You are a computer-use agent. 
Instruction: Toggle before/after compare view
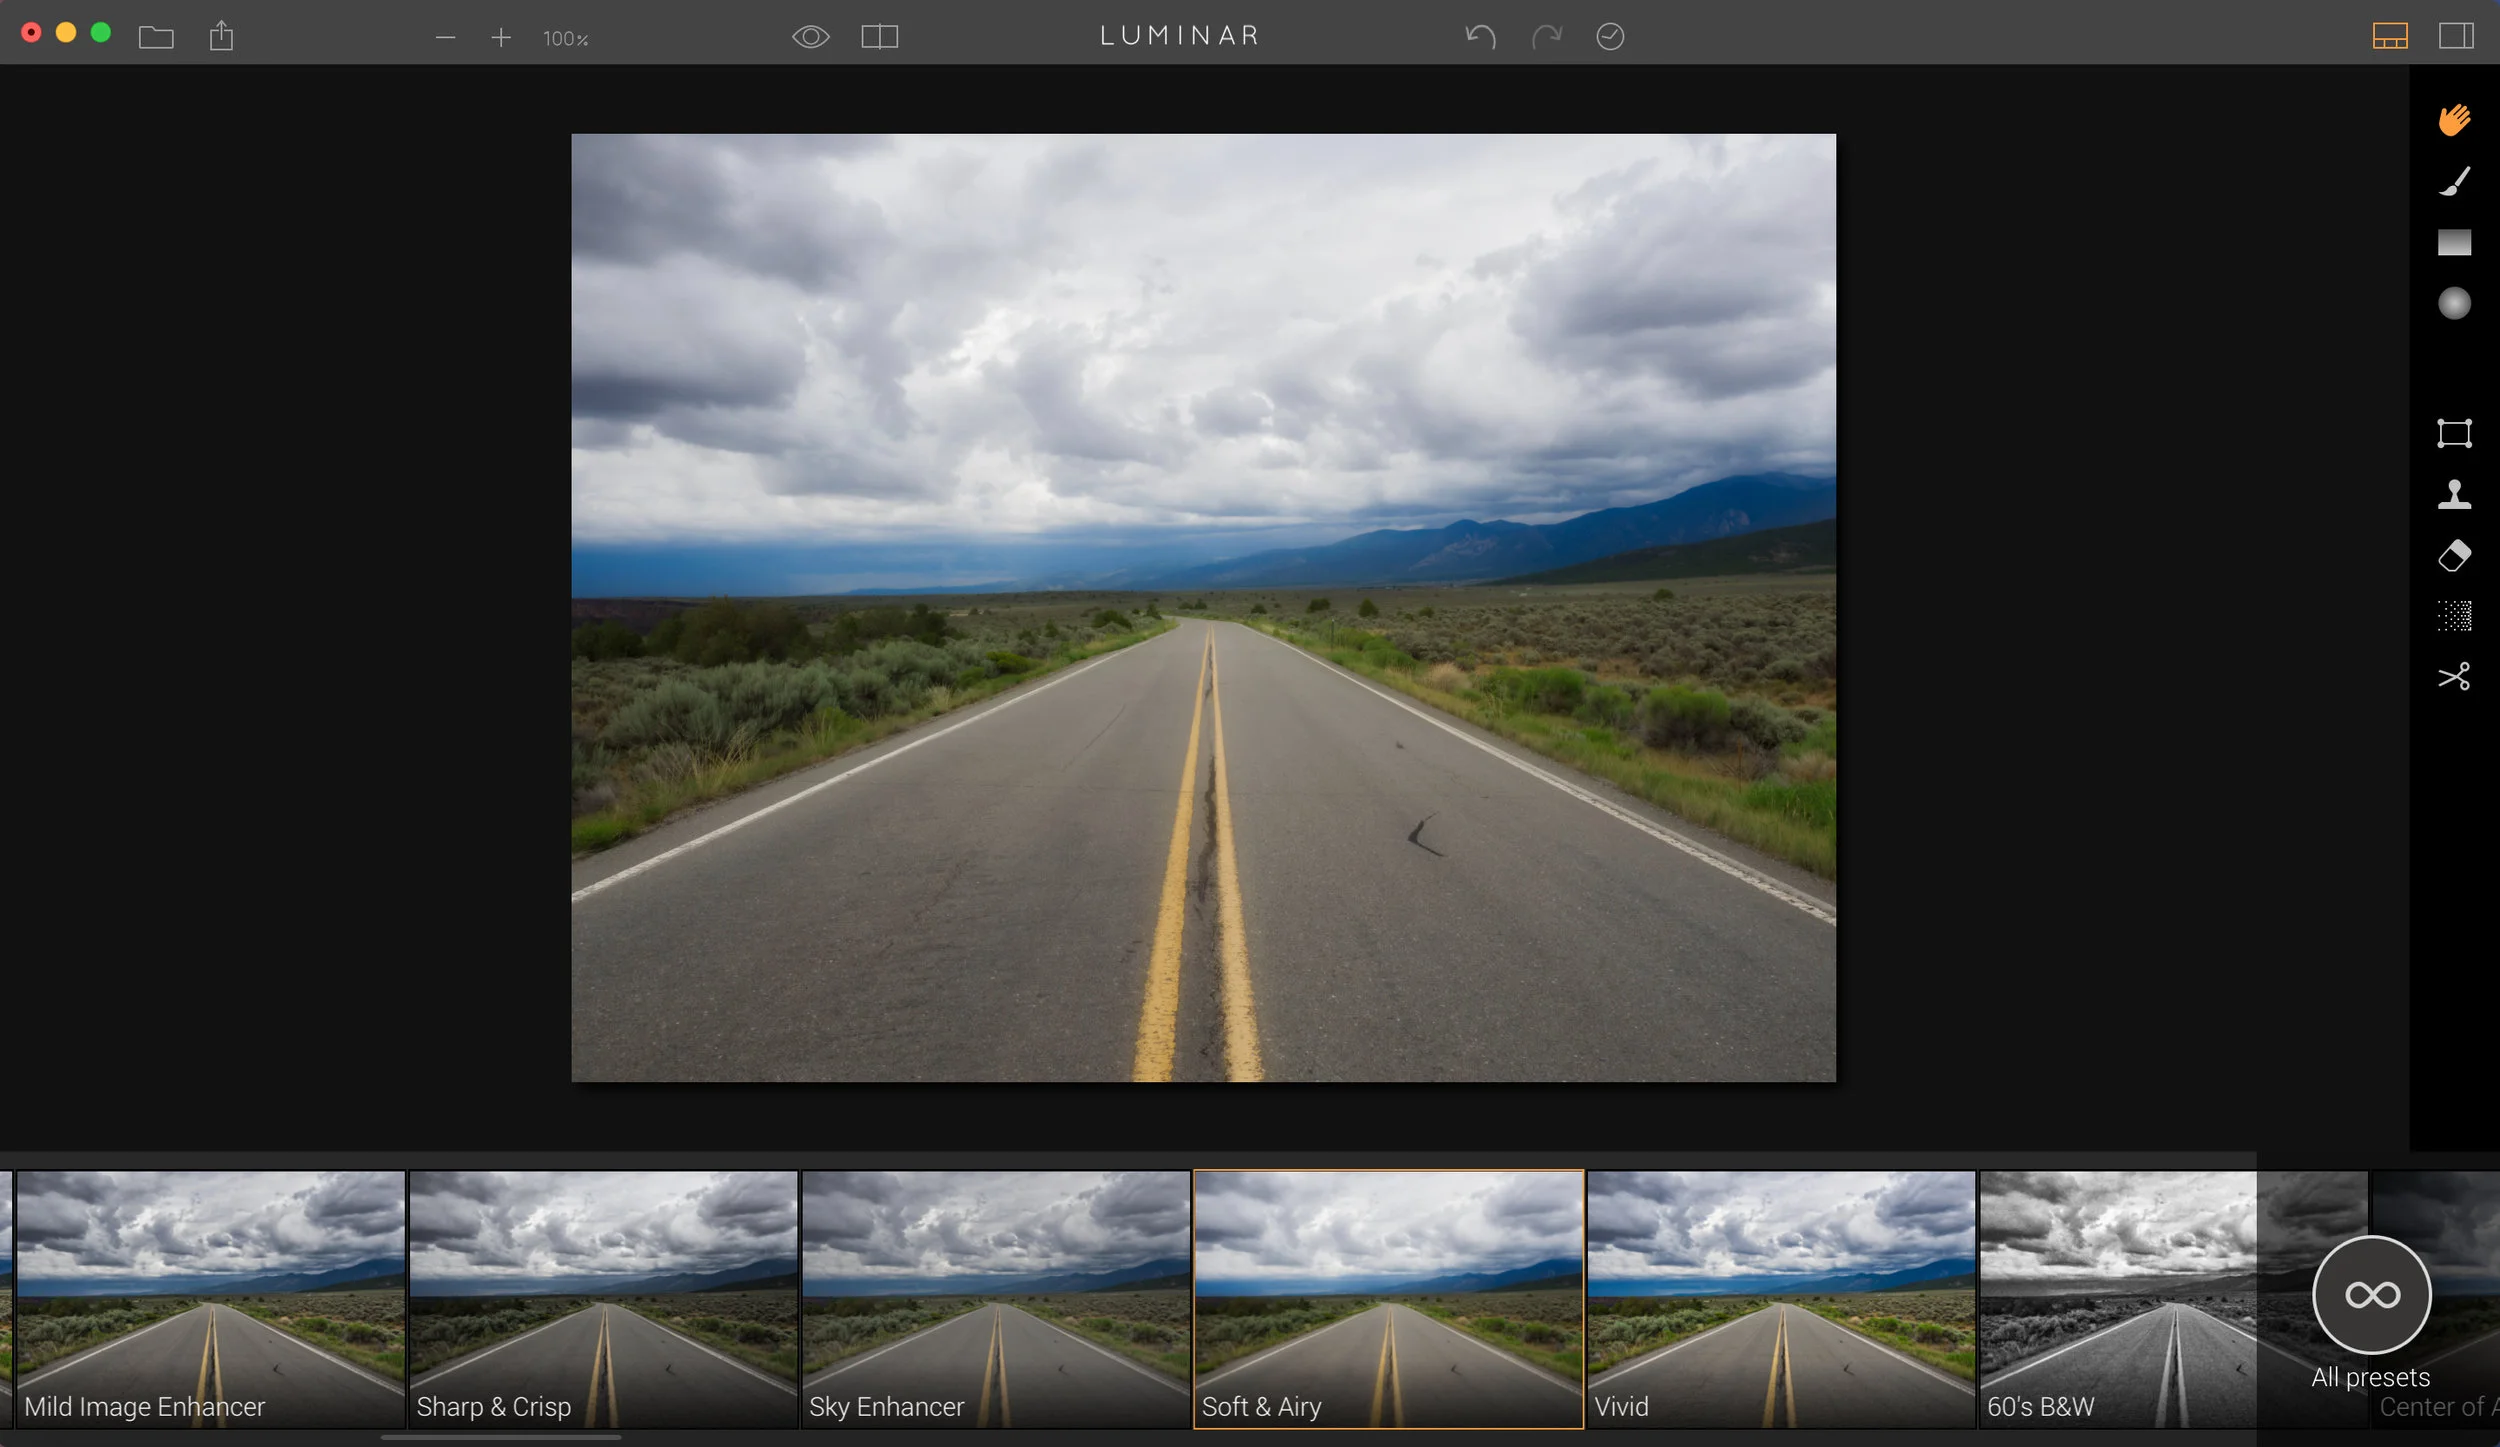(879, 37)
